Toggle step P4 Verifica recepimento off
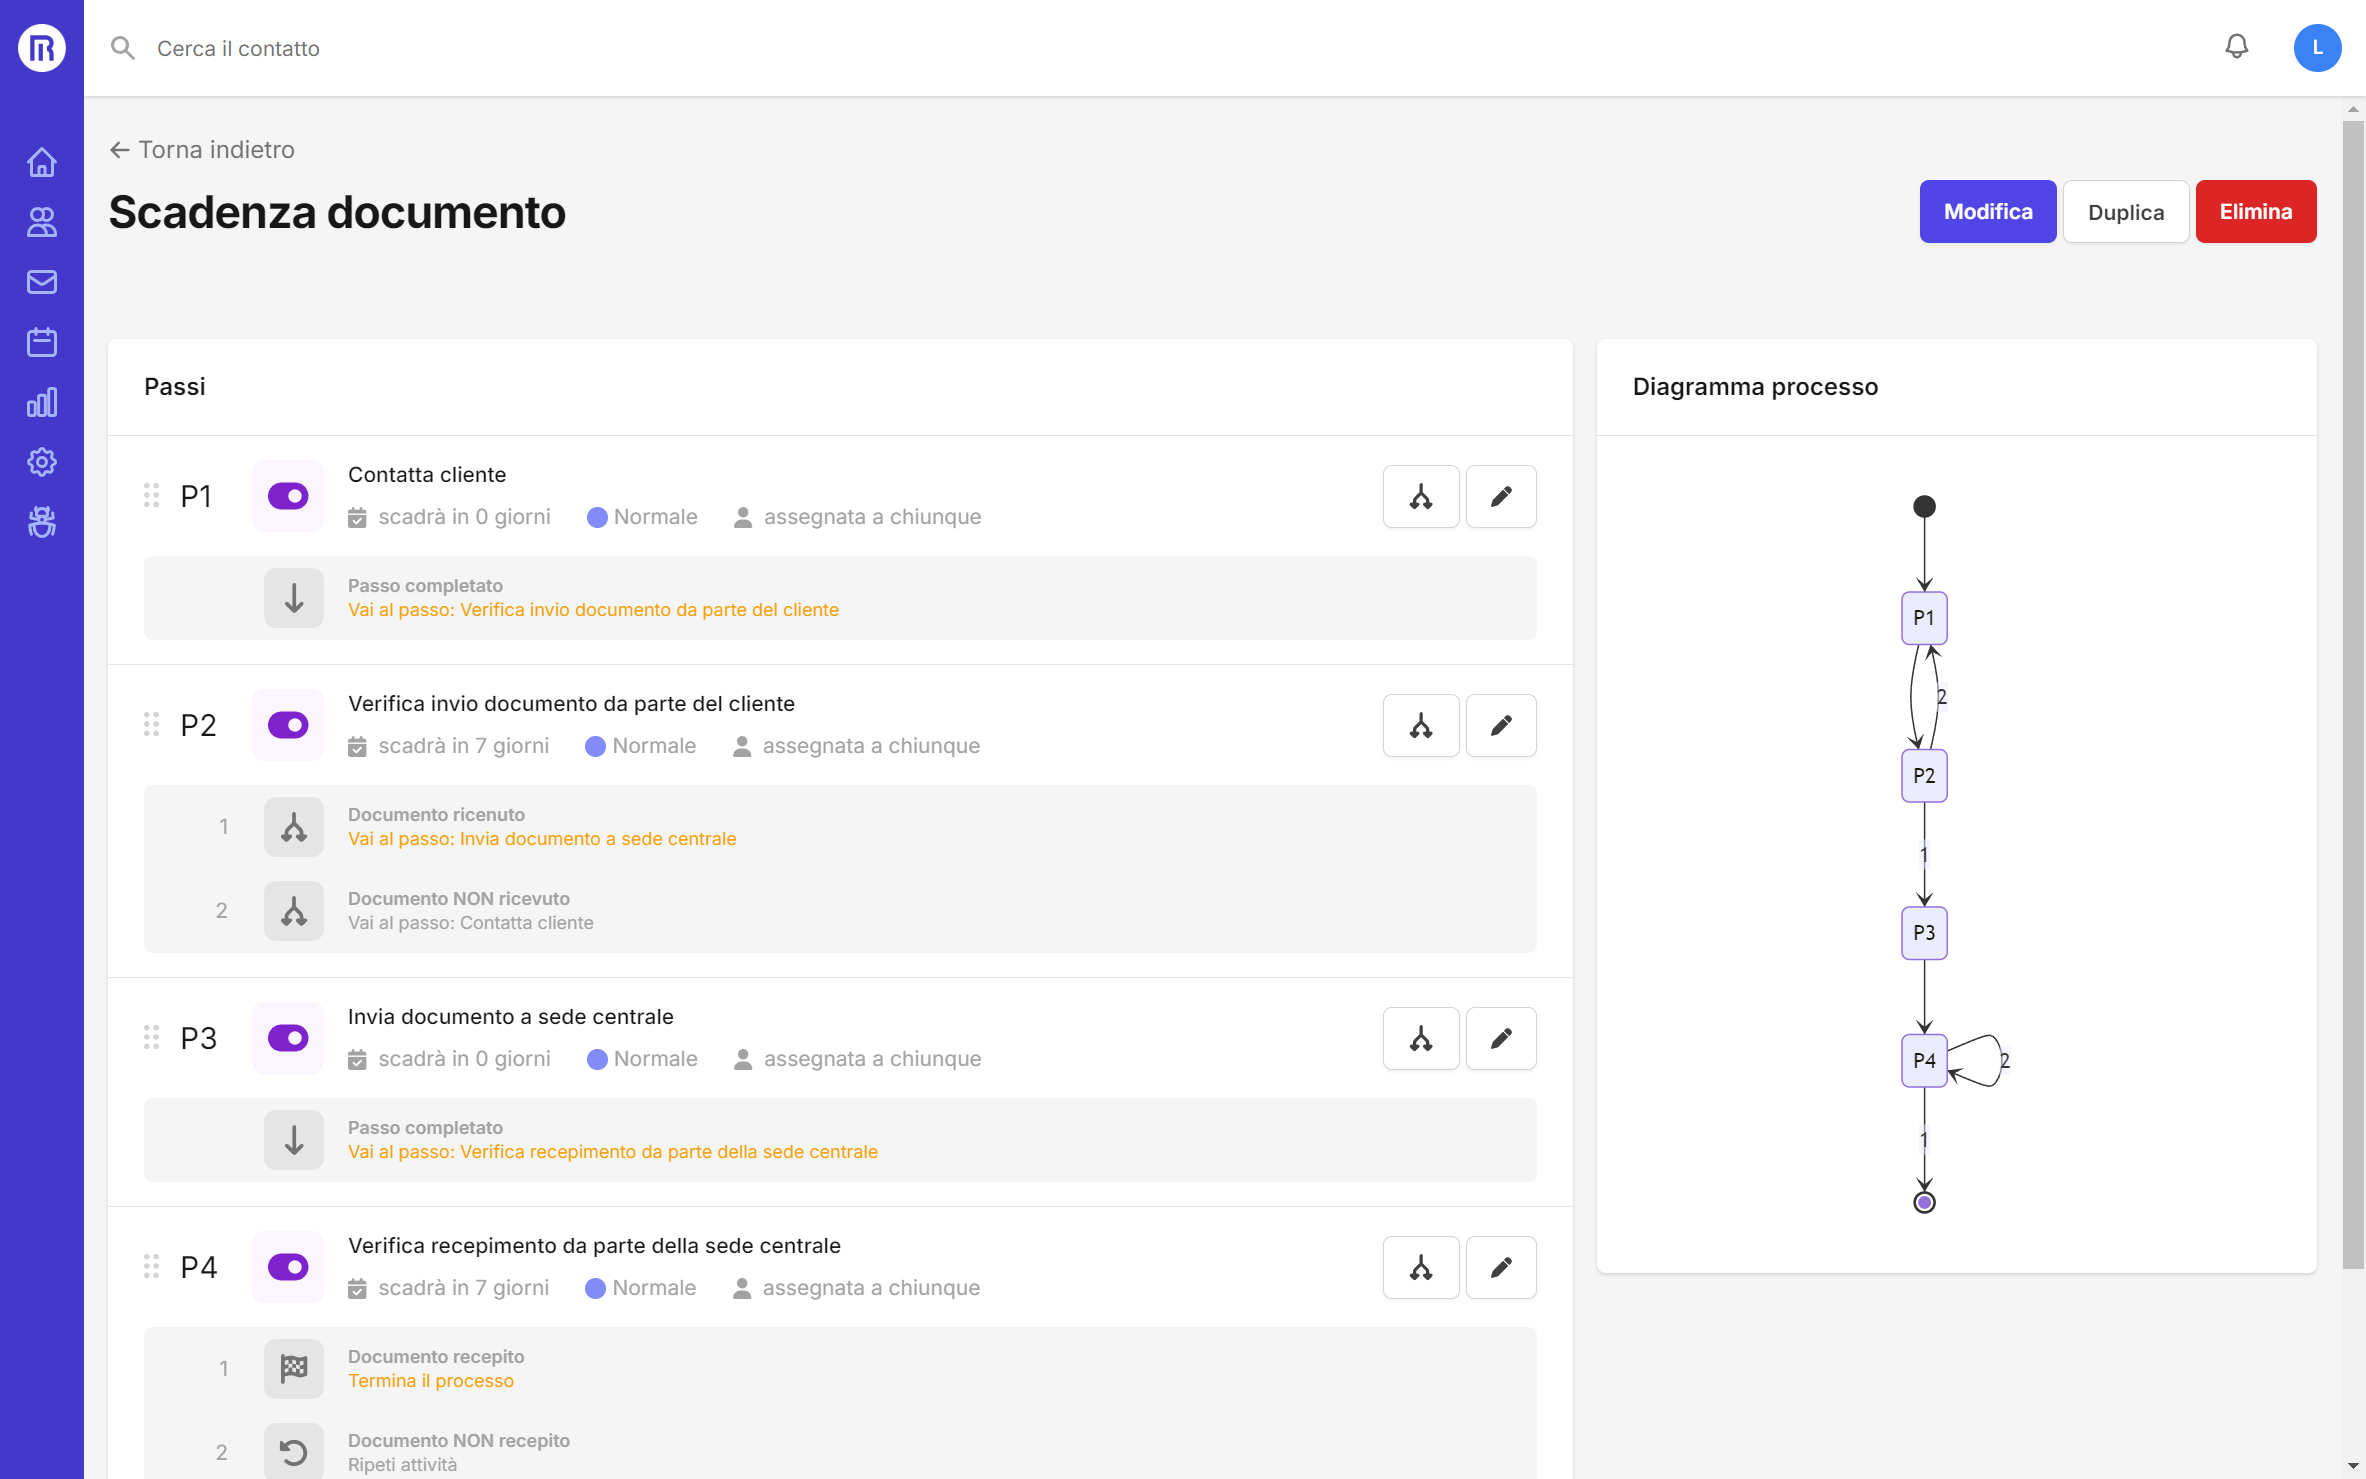2366x1479 pixels. 287,1267
